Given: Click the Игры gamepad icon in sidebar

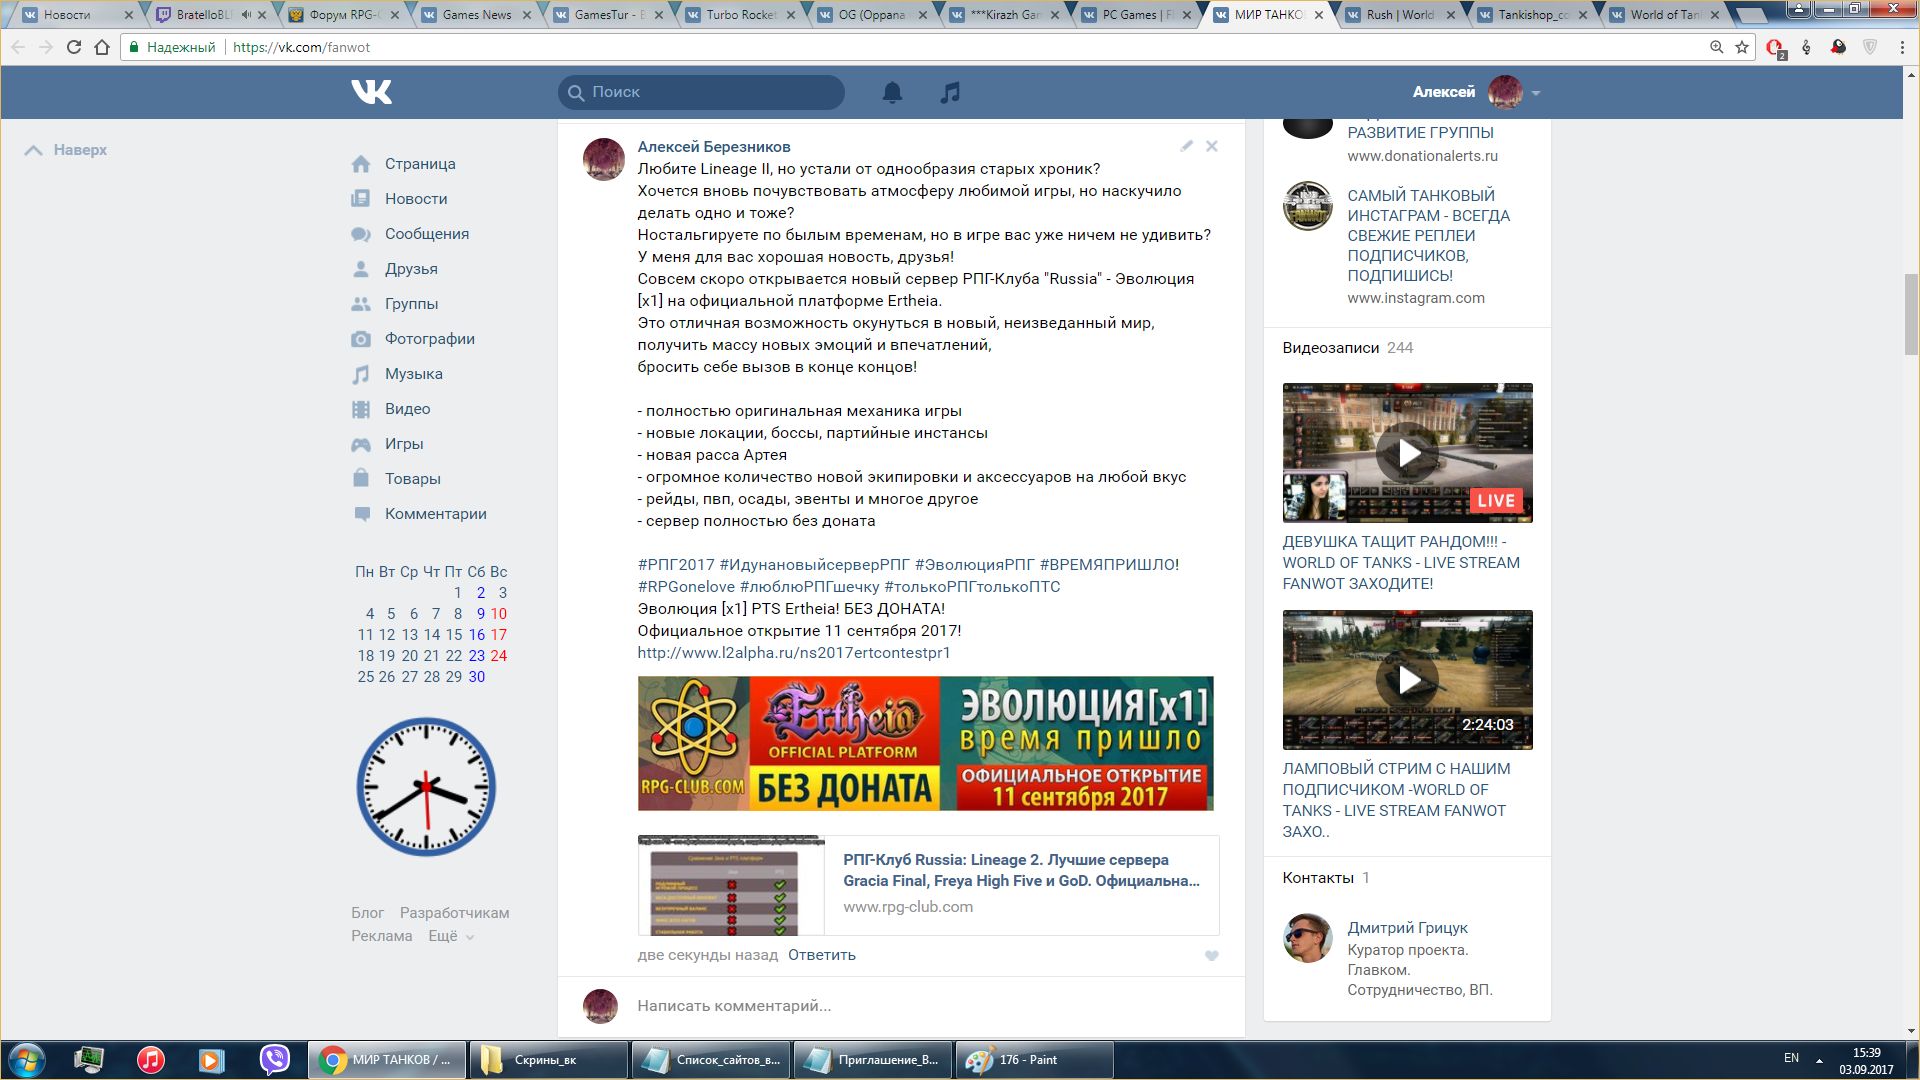Looking at the screenshot, I should tap(361, 444).
